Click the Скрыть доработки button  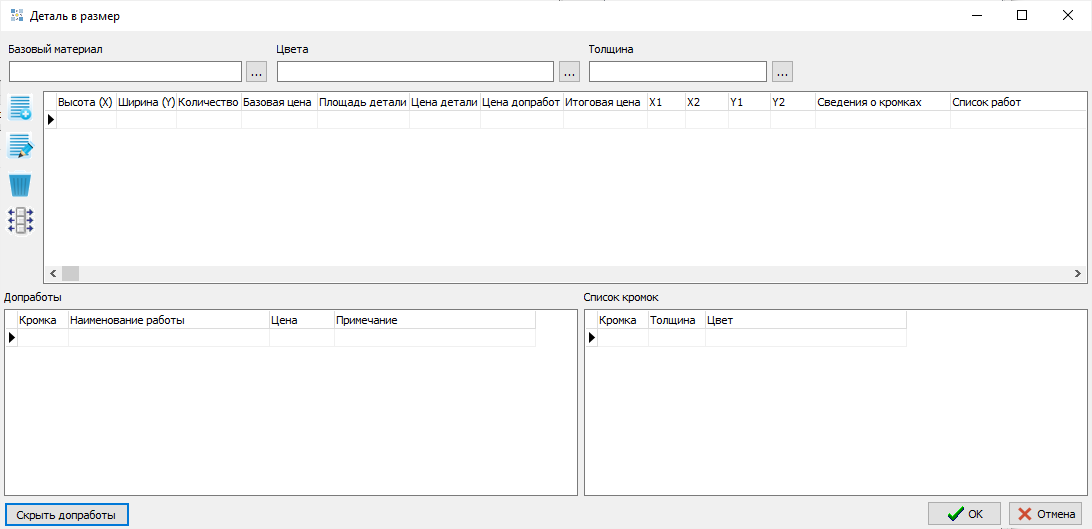tap(66, 515)
